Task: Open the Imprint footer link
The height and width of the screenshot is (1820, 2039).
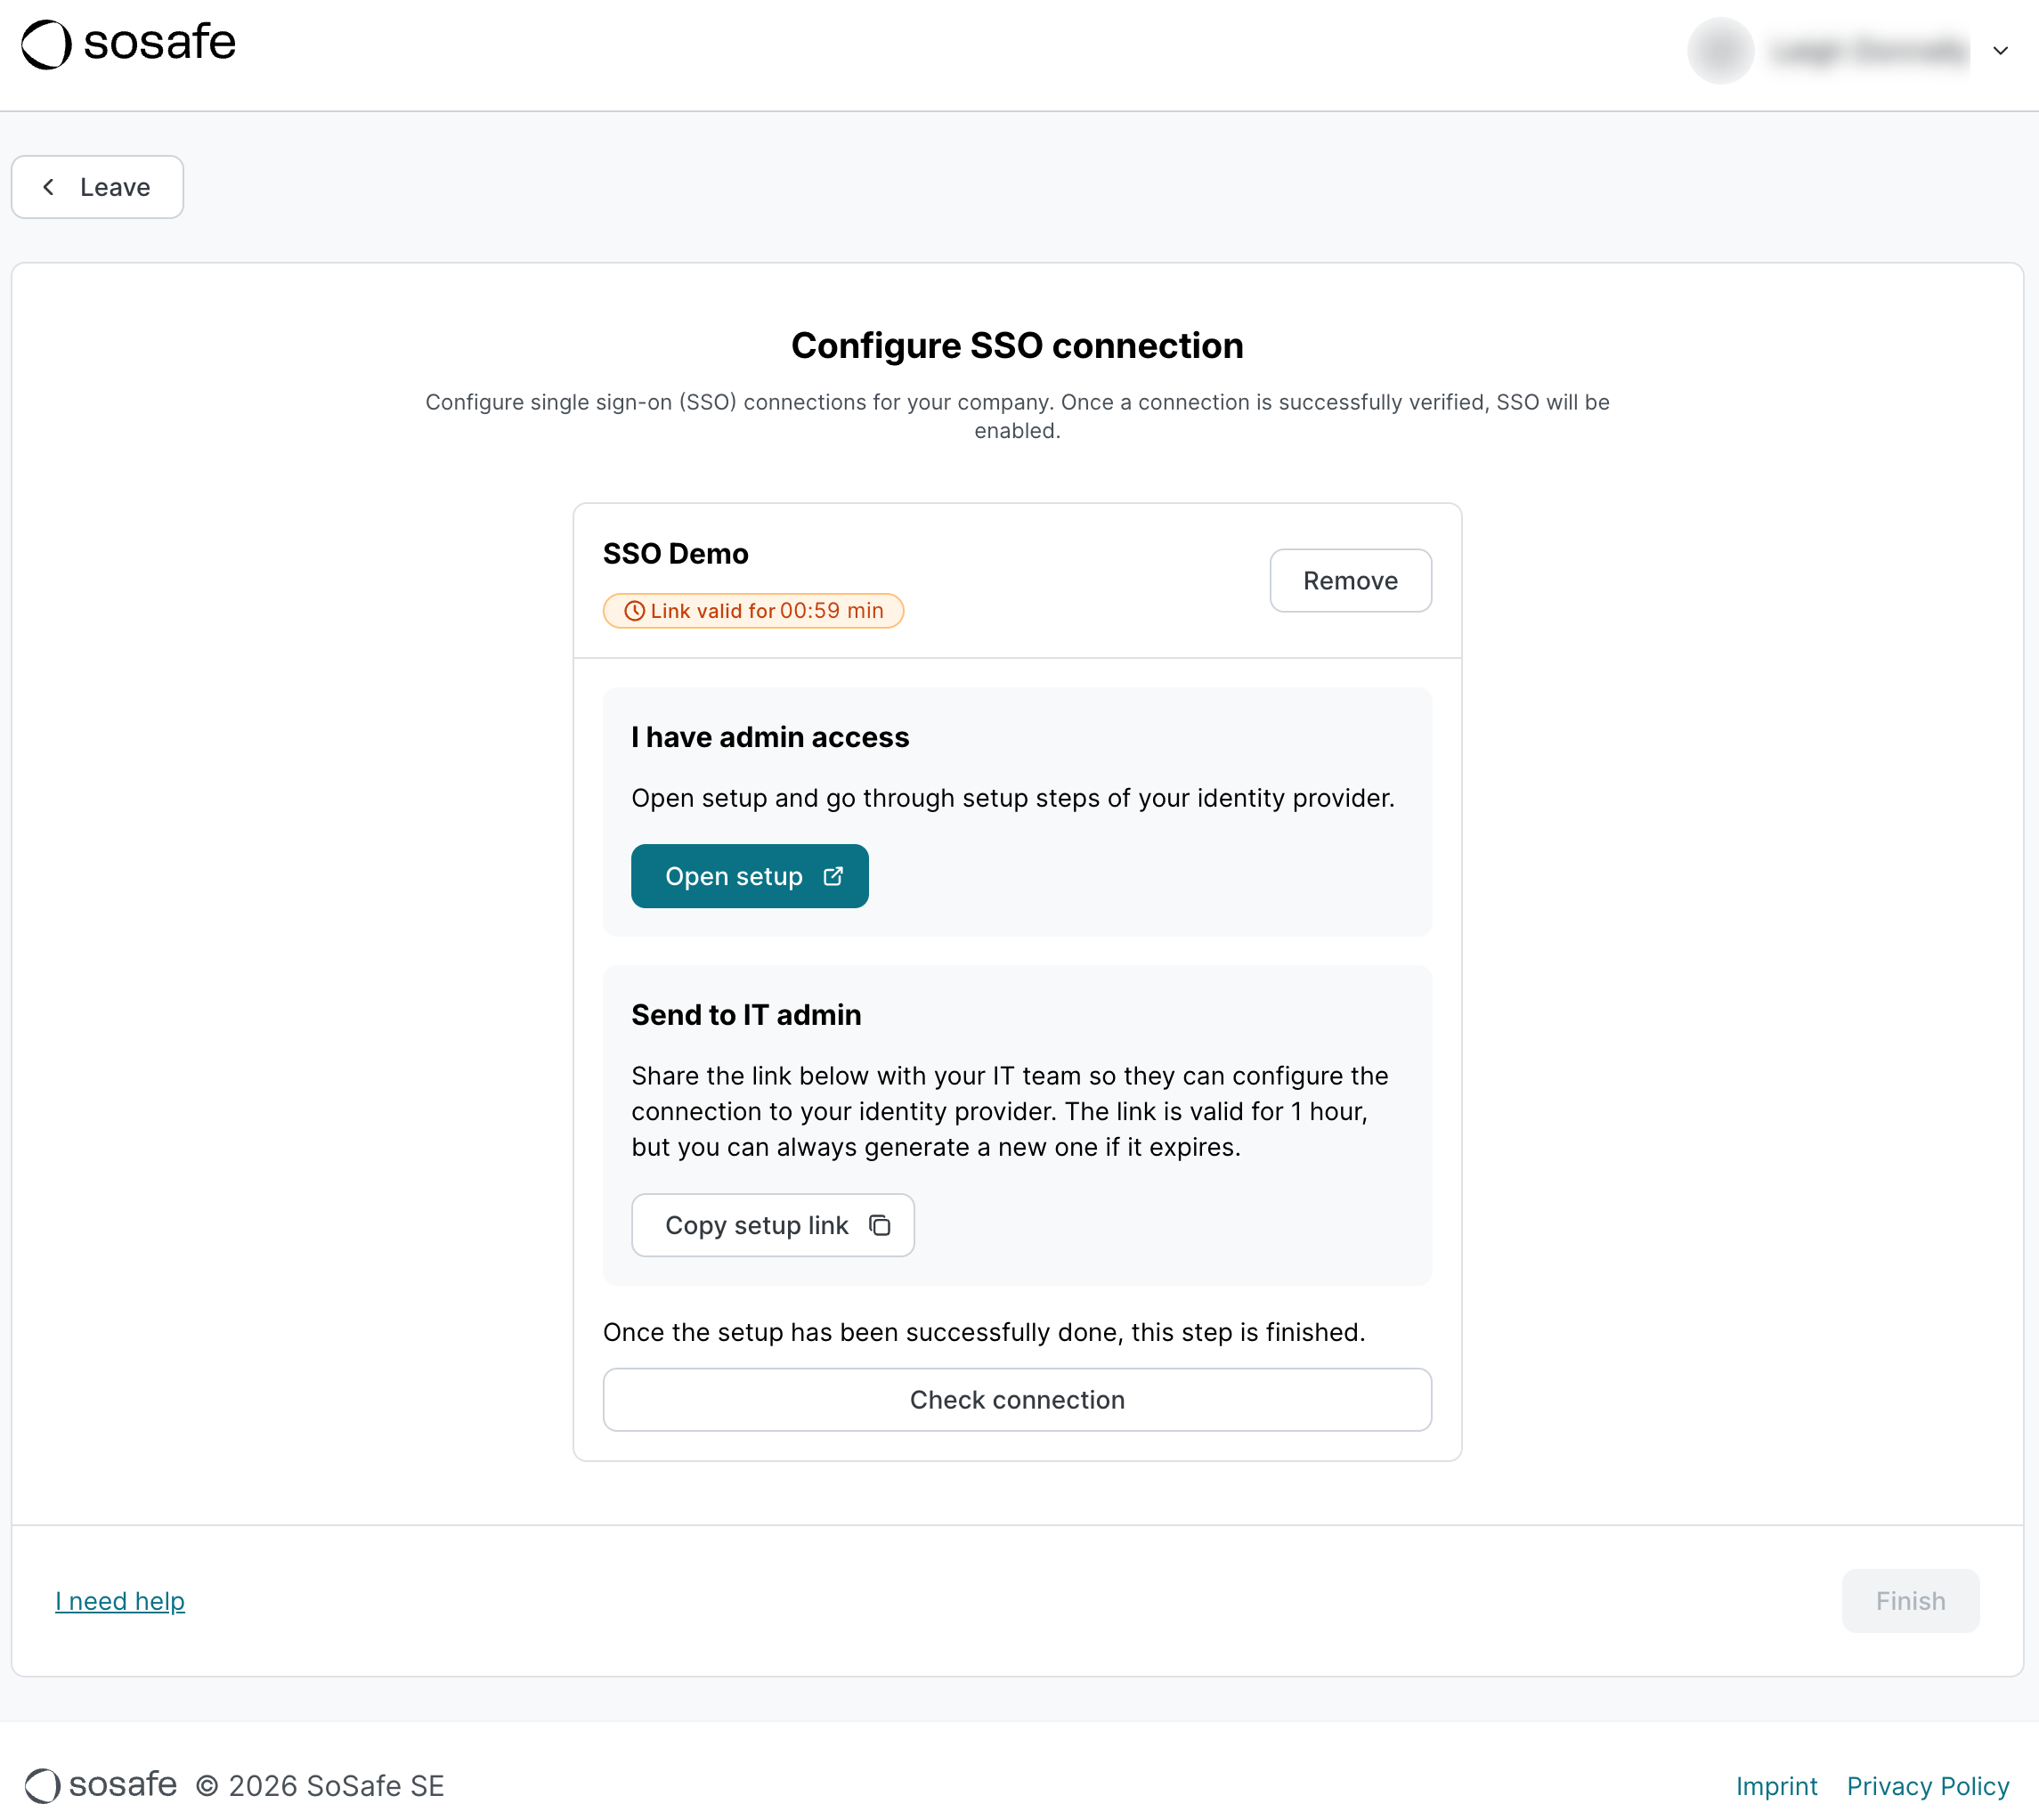Action: (x=1776, y=1786)
